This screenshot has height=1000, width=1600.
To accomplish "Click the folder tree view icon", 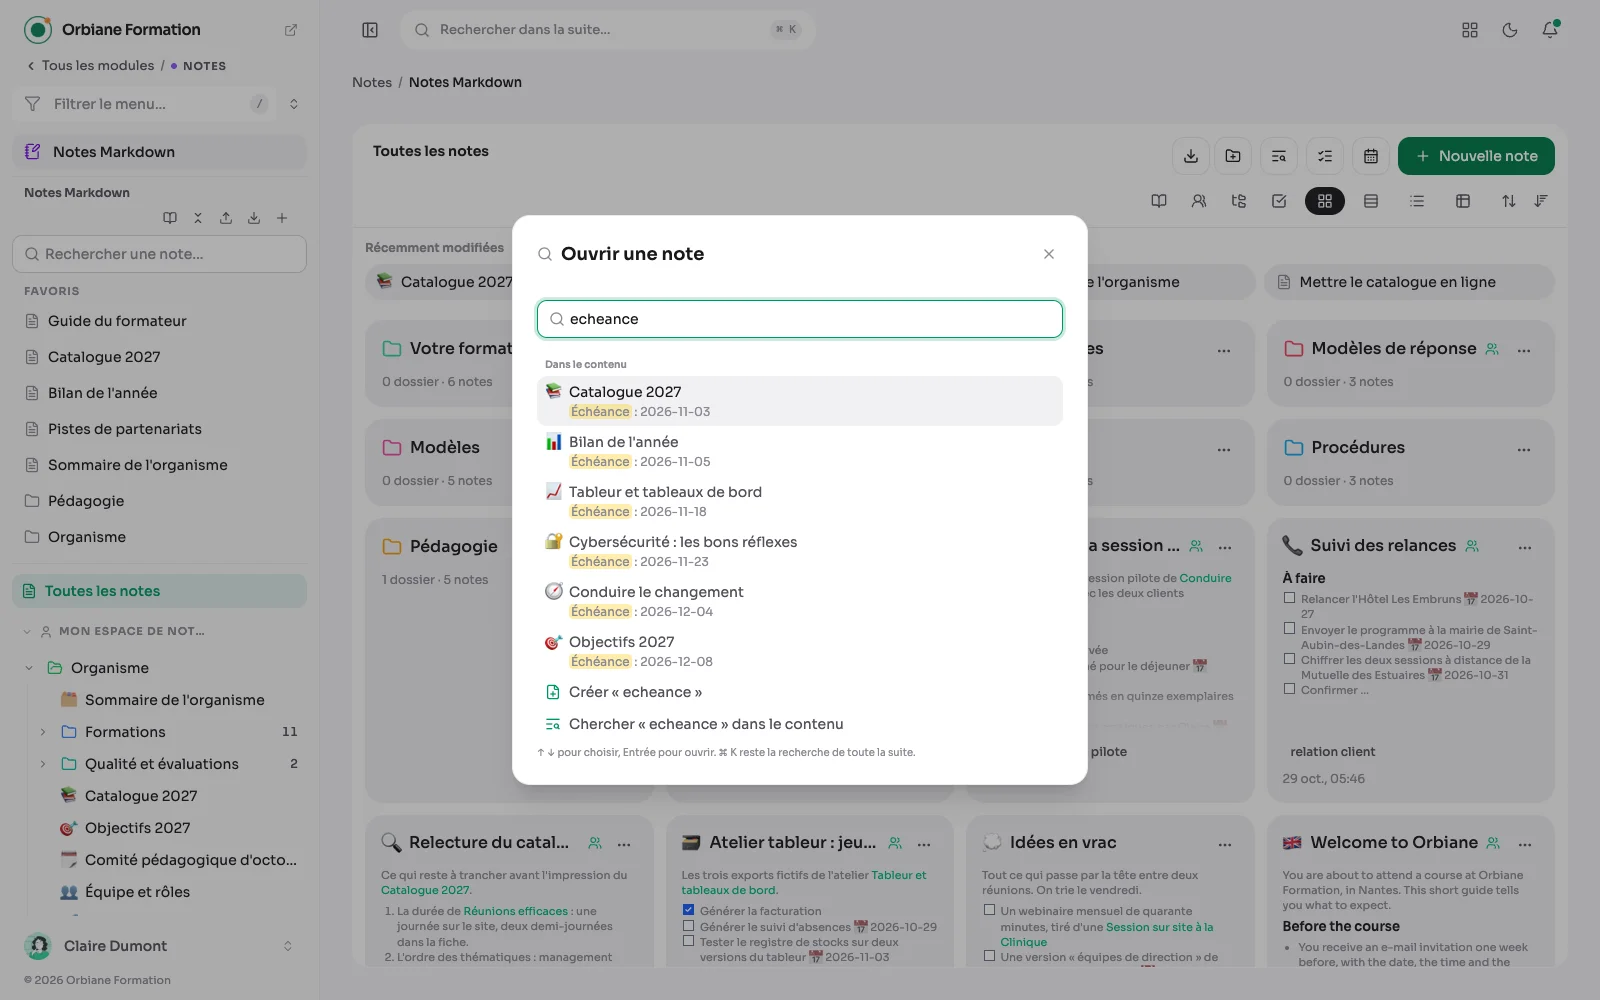I will pyautogui.click(x=1239, y=201).
